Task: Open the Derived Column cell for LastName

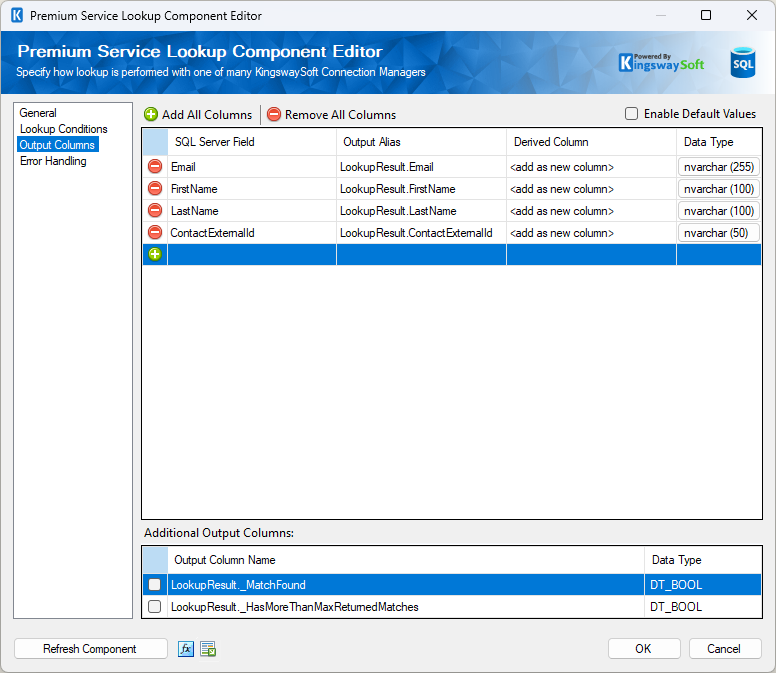Action: (x=591, y=211)
